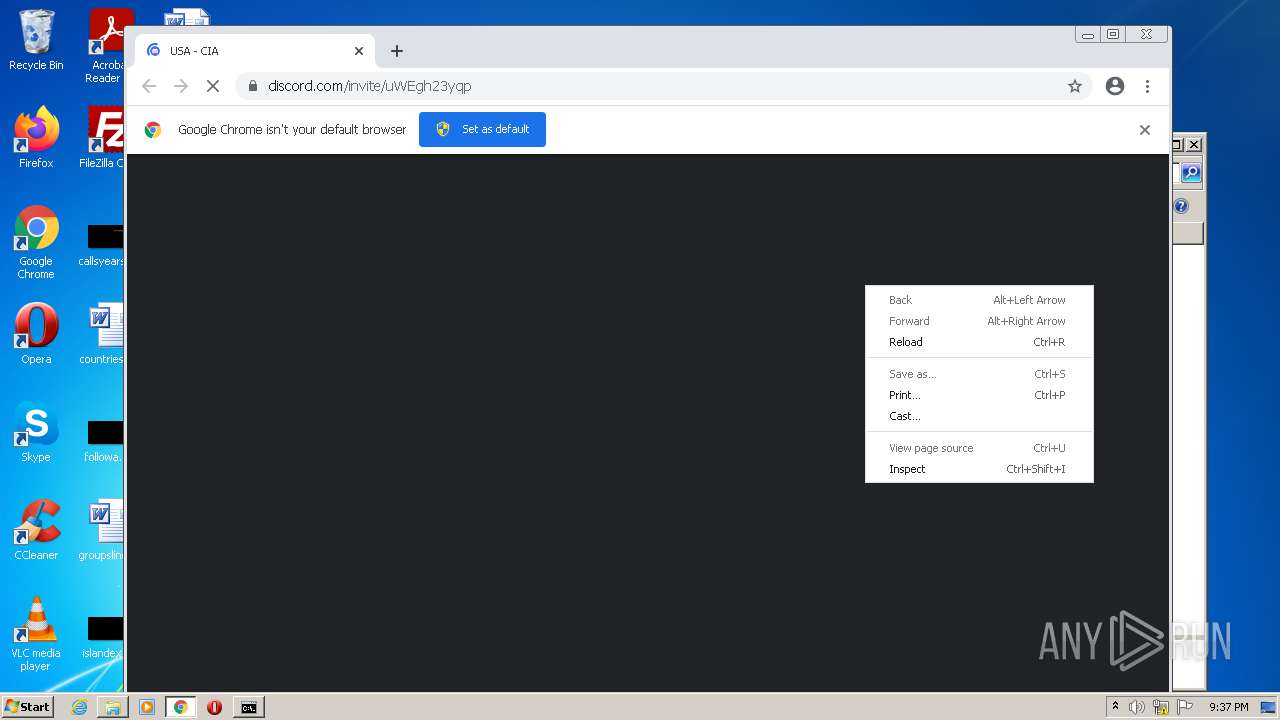Click the browser forward arrow
Viewport: 1280px width, 720px height.
[x=181, y=86]
